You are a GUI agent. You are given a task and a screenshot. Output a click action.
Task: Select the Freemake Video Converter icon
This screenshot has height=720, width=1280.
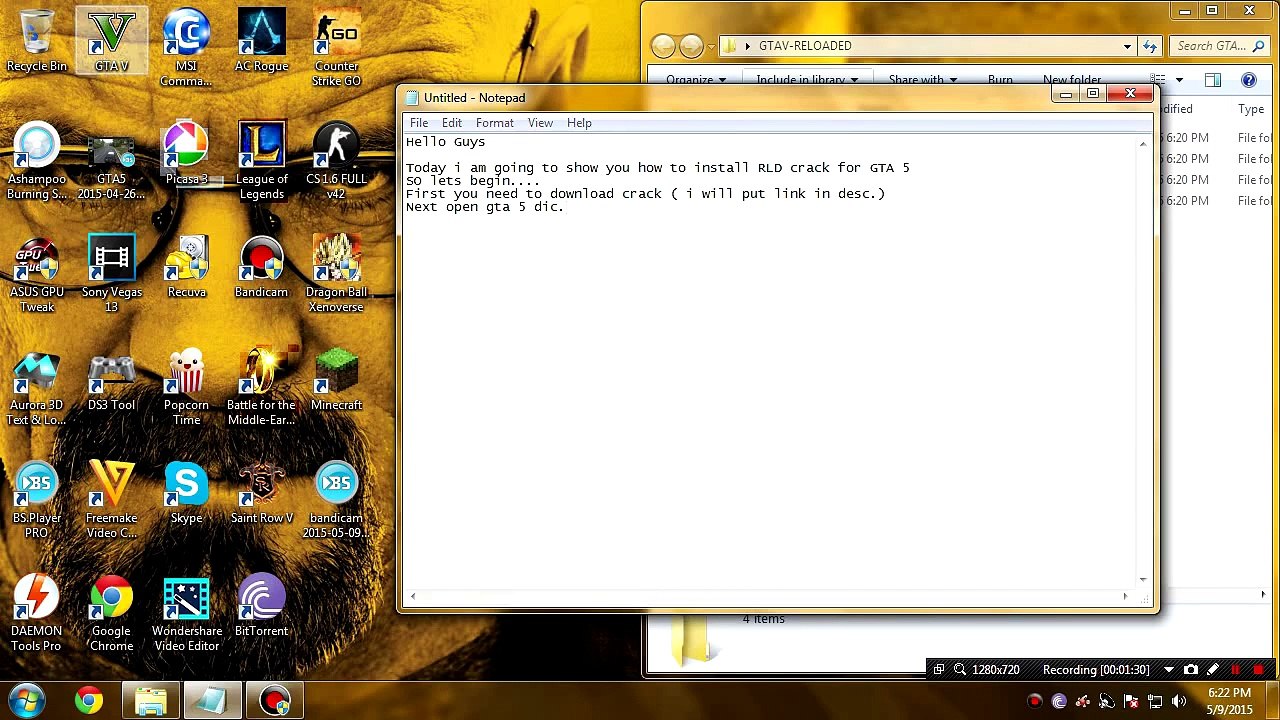pos(111,500)
